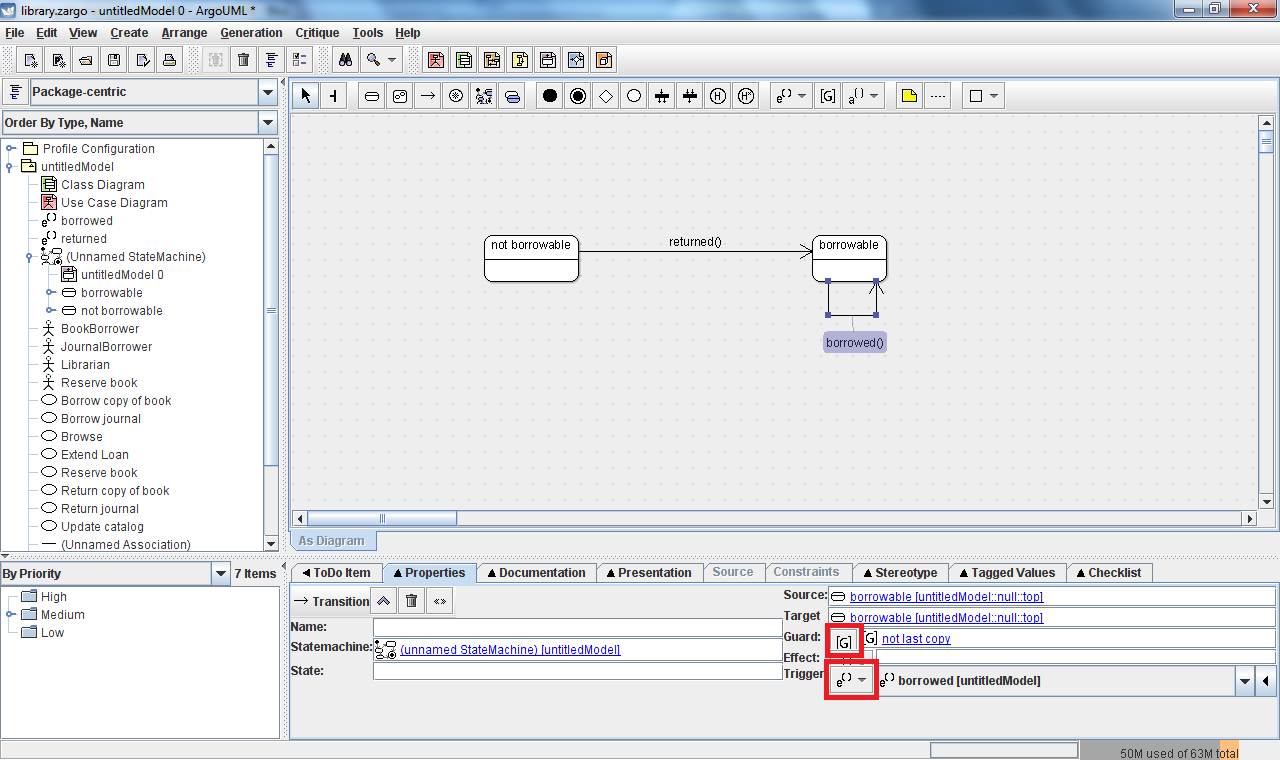This screenshot has width=1280, height=760.
Task: Expand the borrowable state tree node
Action: [50, 293]
